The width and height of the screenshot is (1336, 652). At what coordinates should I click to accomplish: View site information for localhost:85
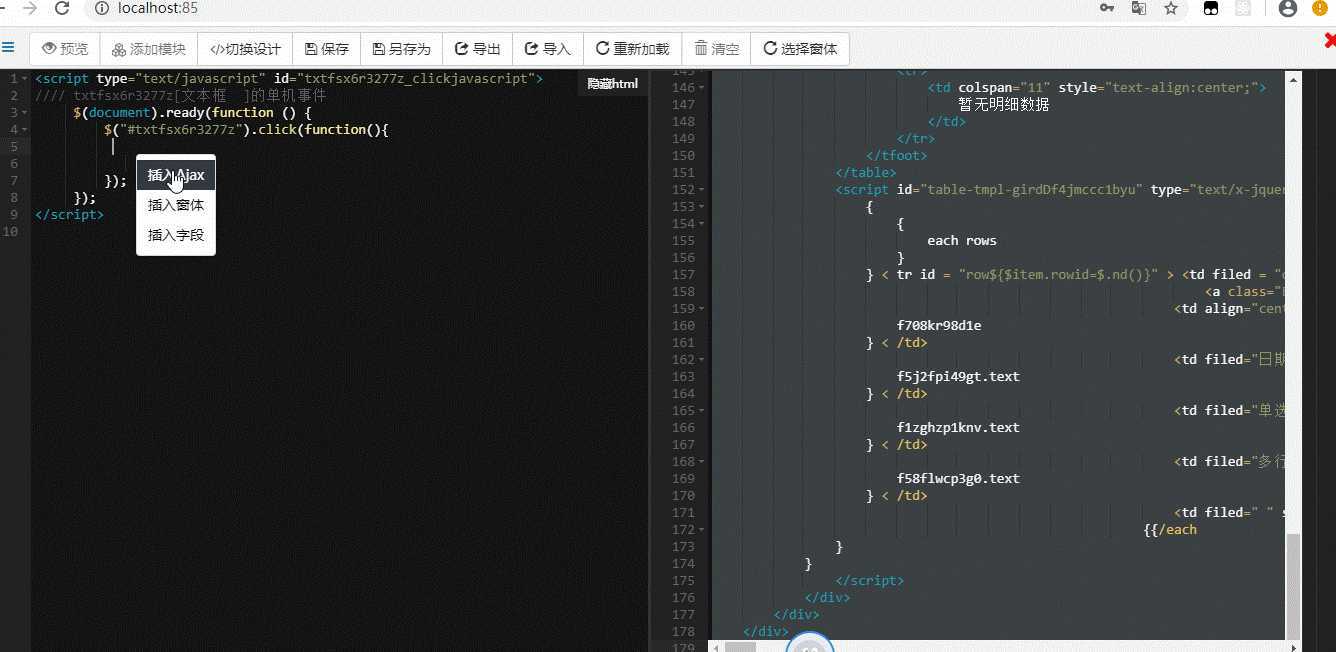point(101,9)
